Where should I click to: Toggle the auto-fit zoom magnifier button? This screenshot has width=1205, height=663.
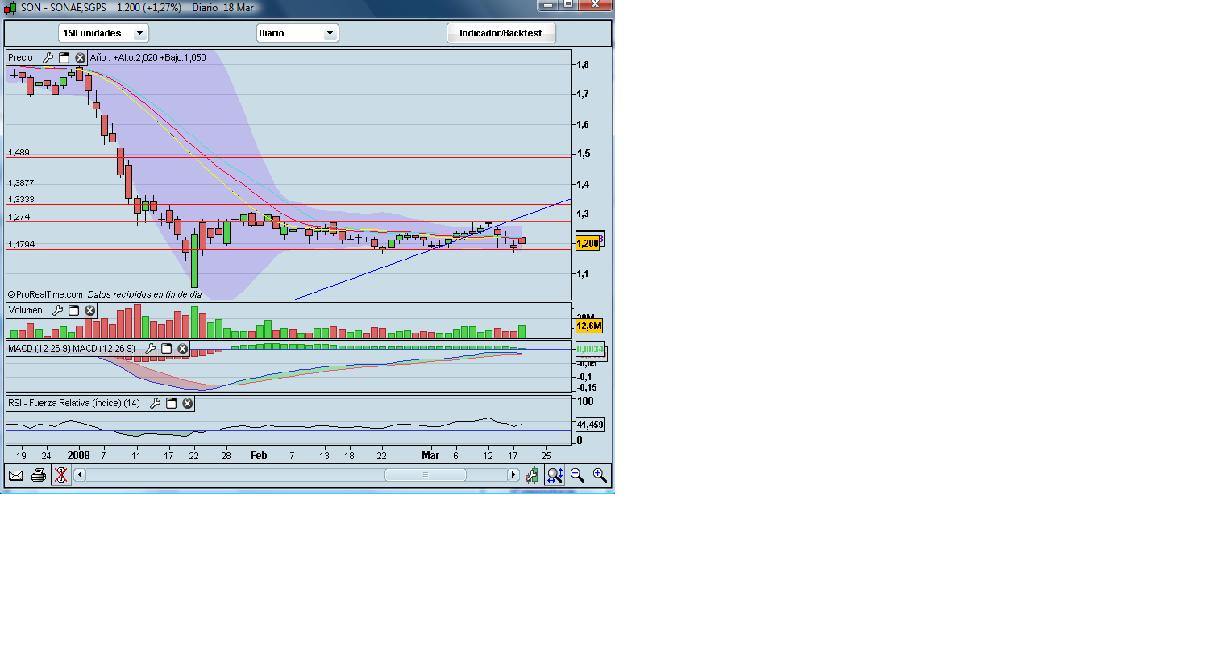tap(555, 476)
